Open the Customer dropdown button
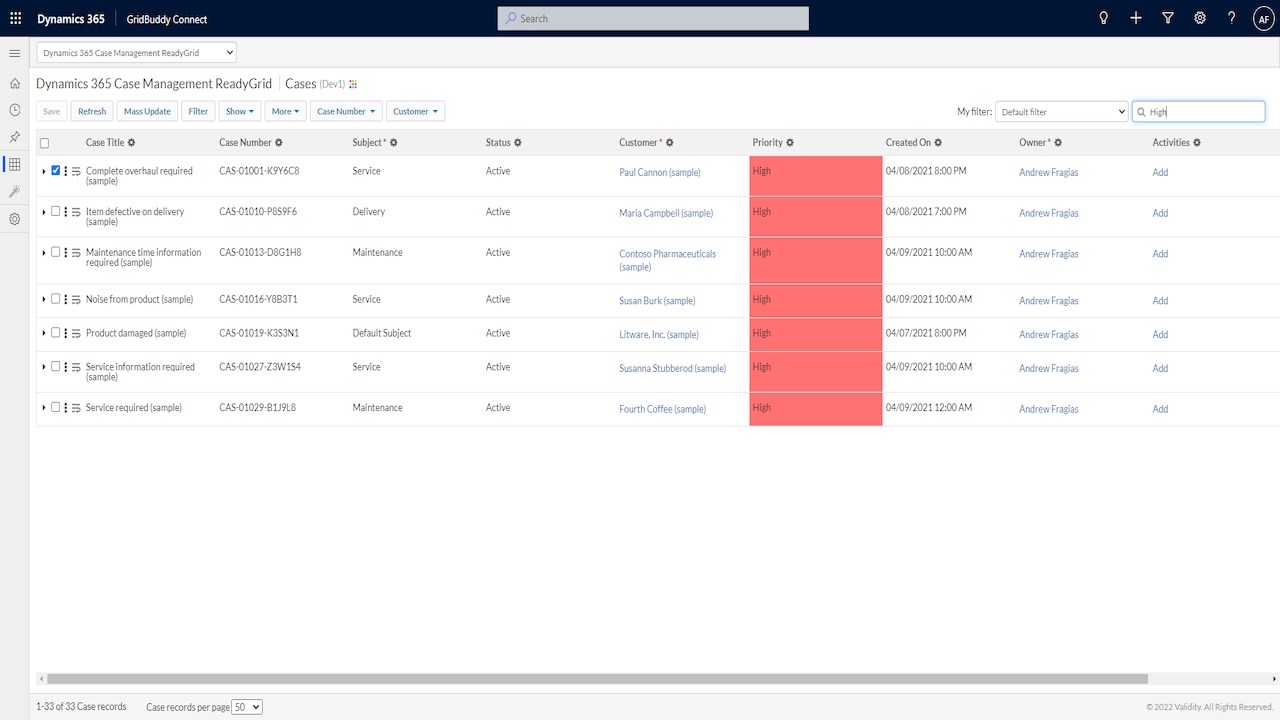 pyautogui.click(x=416, y=111)
